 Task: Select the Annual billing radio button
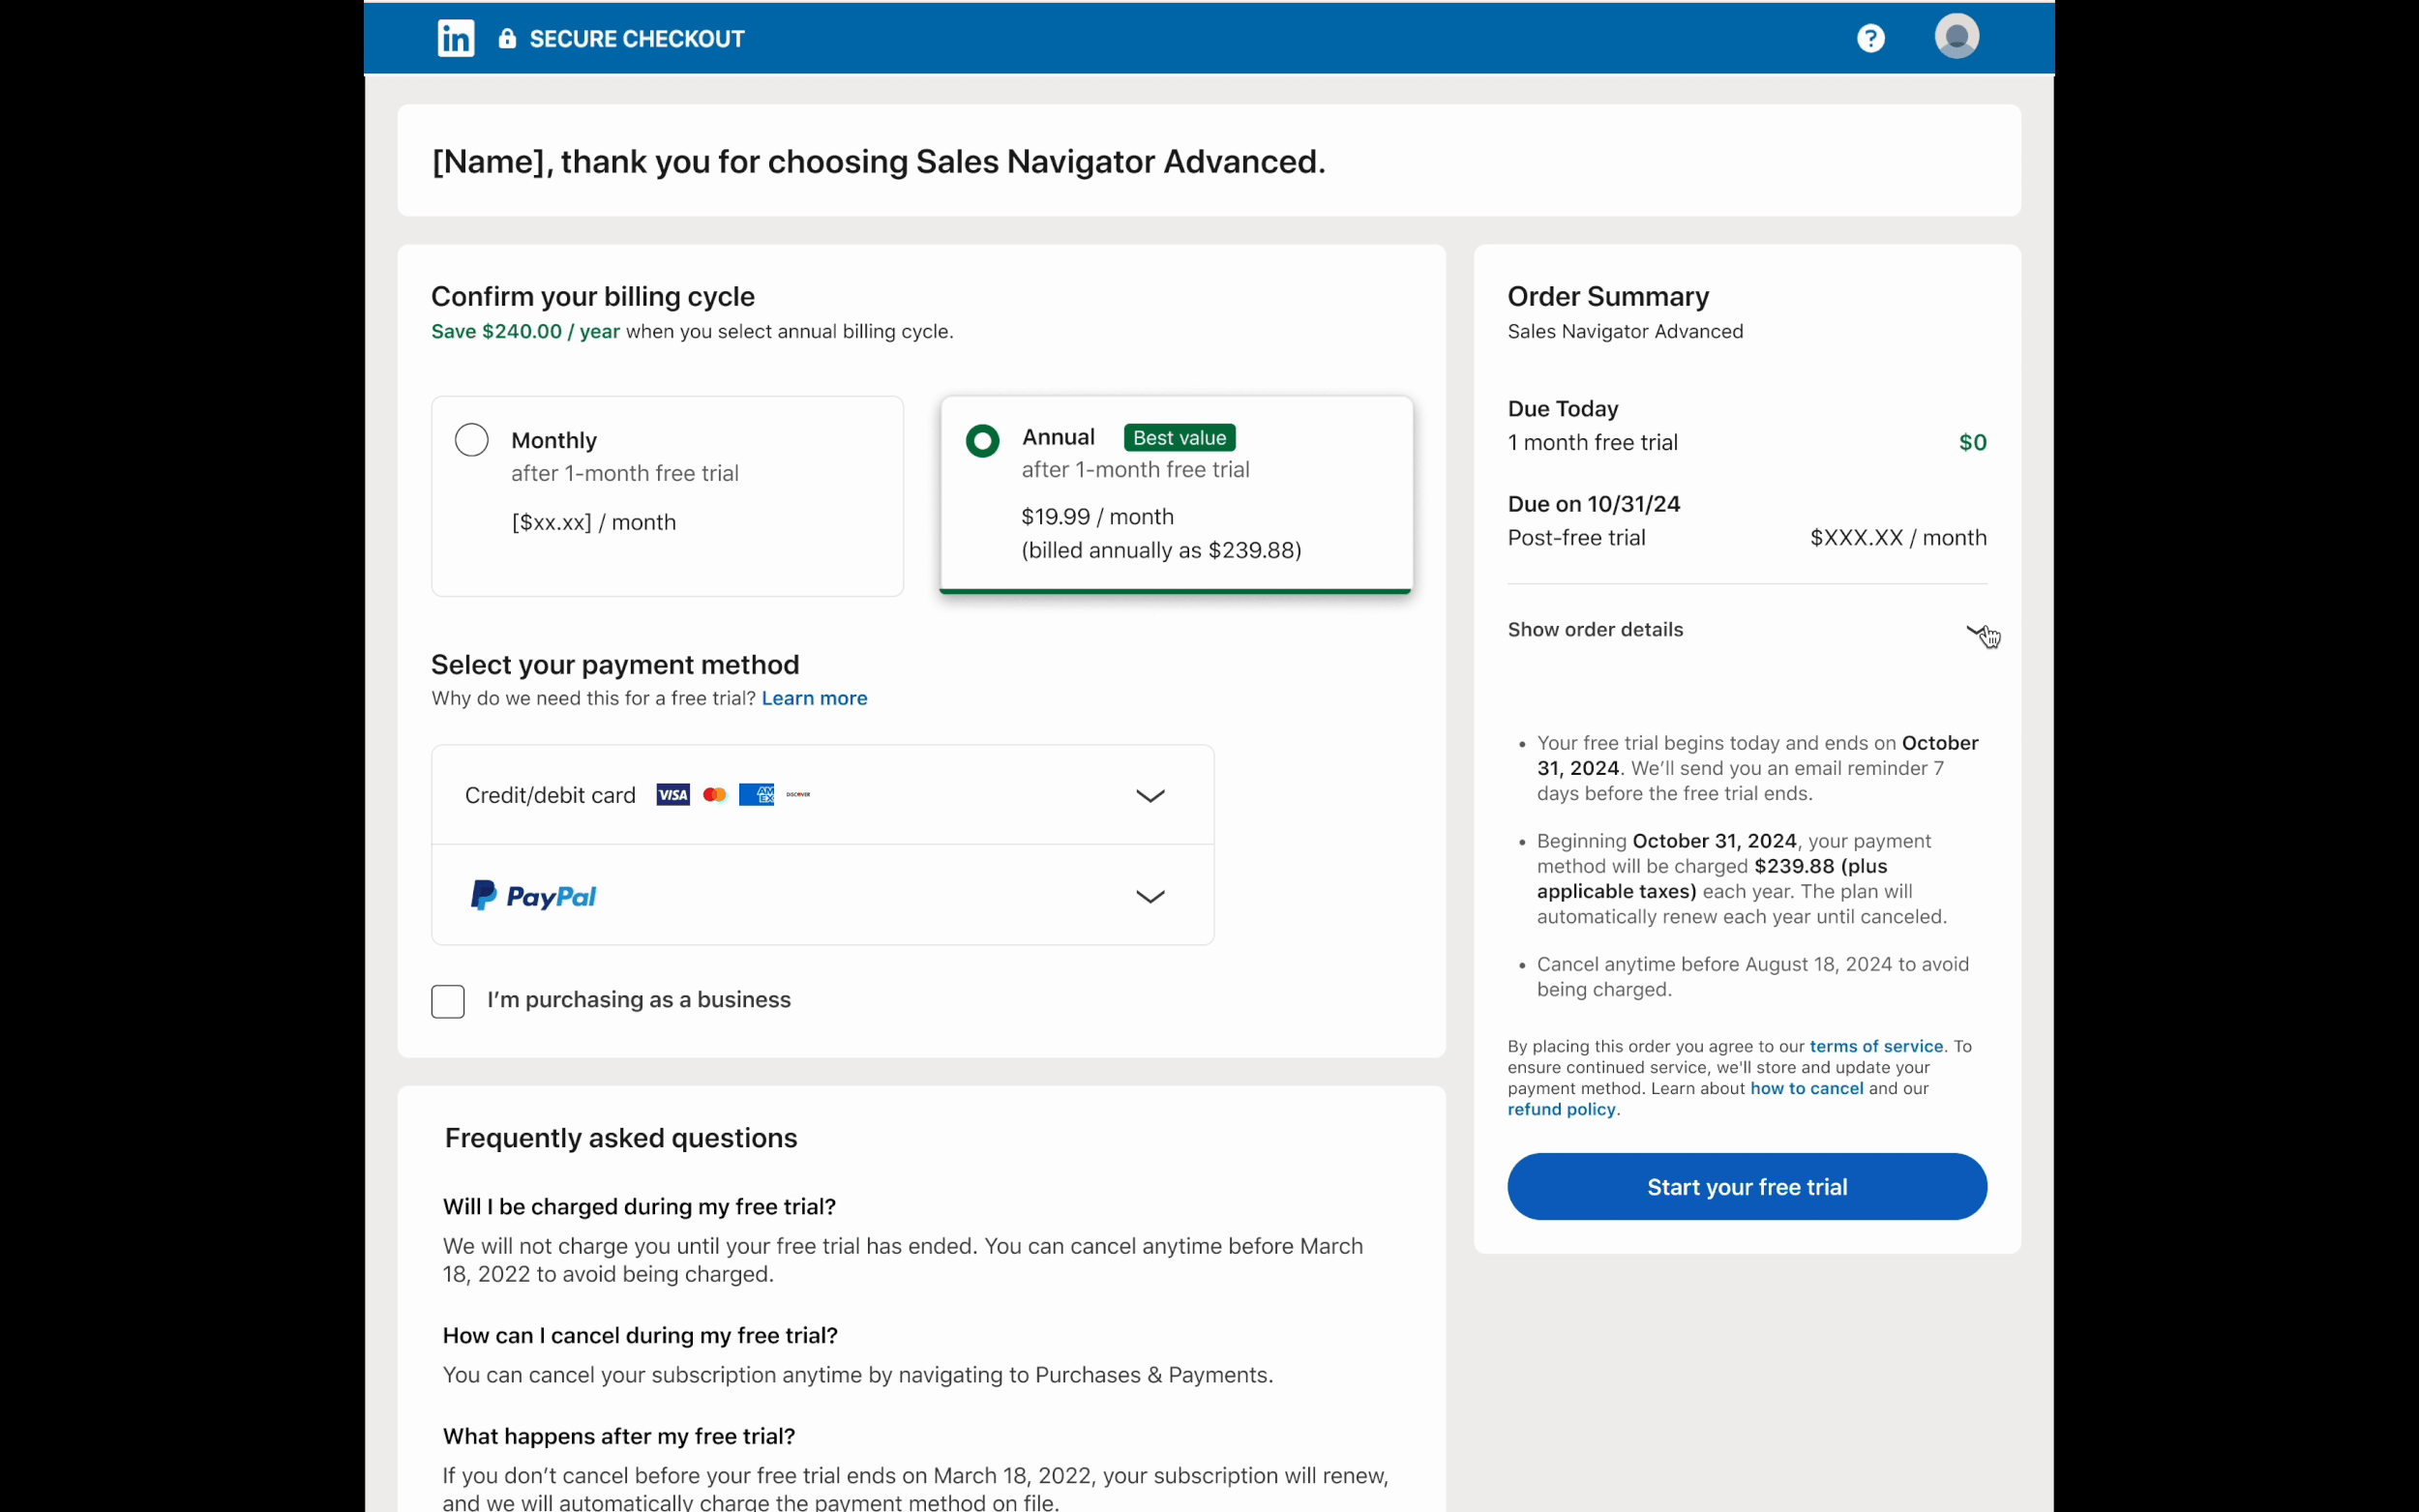pyautogui.click(x=982, y=441)
